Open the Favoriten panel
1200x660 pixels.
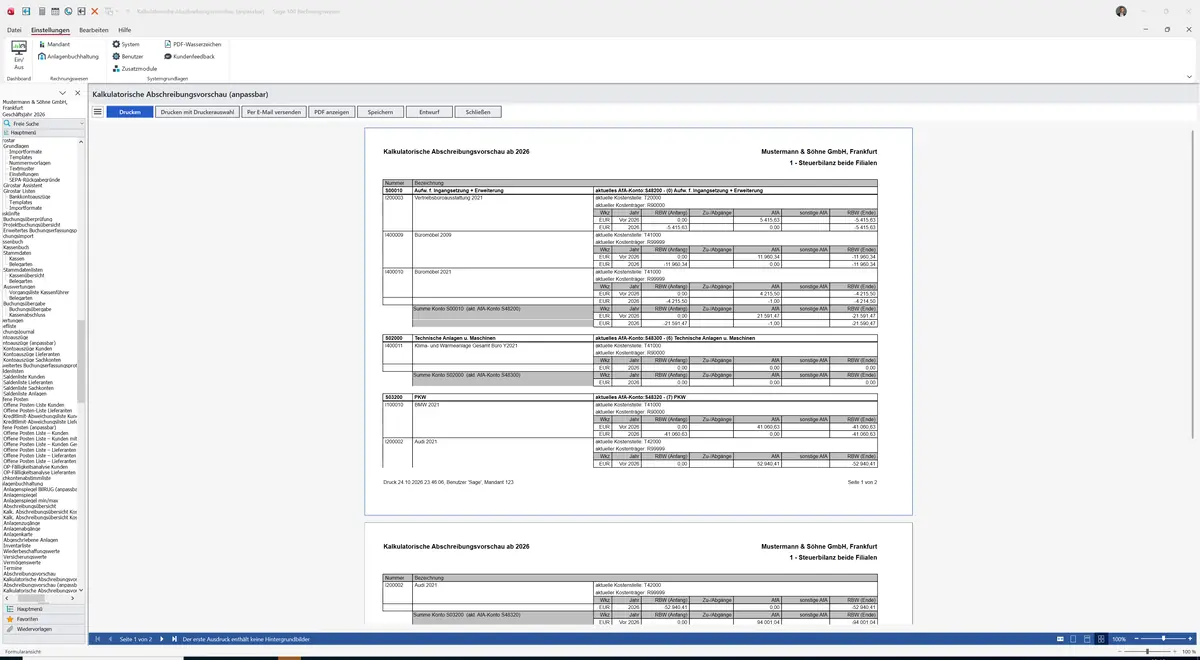coord(43,619)
